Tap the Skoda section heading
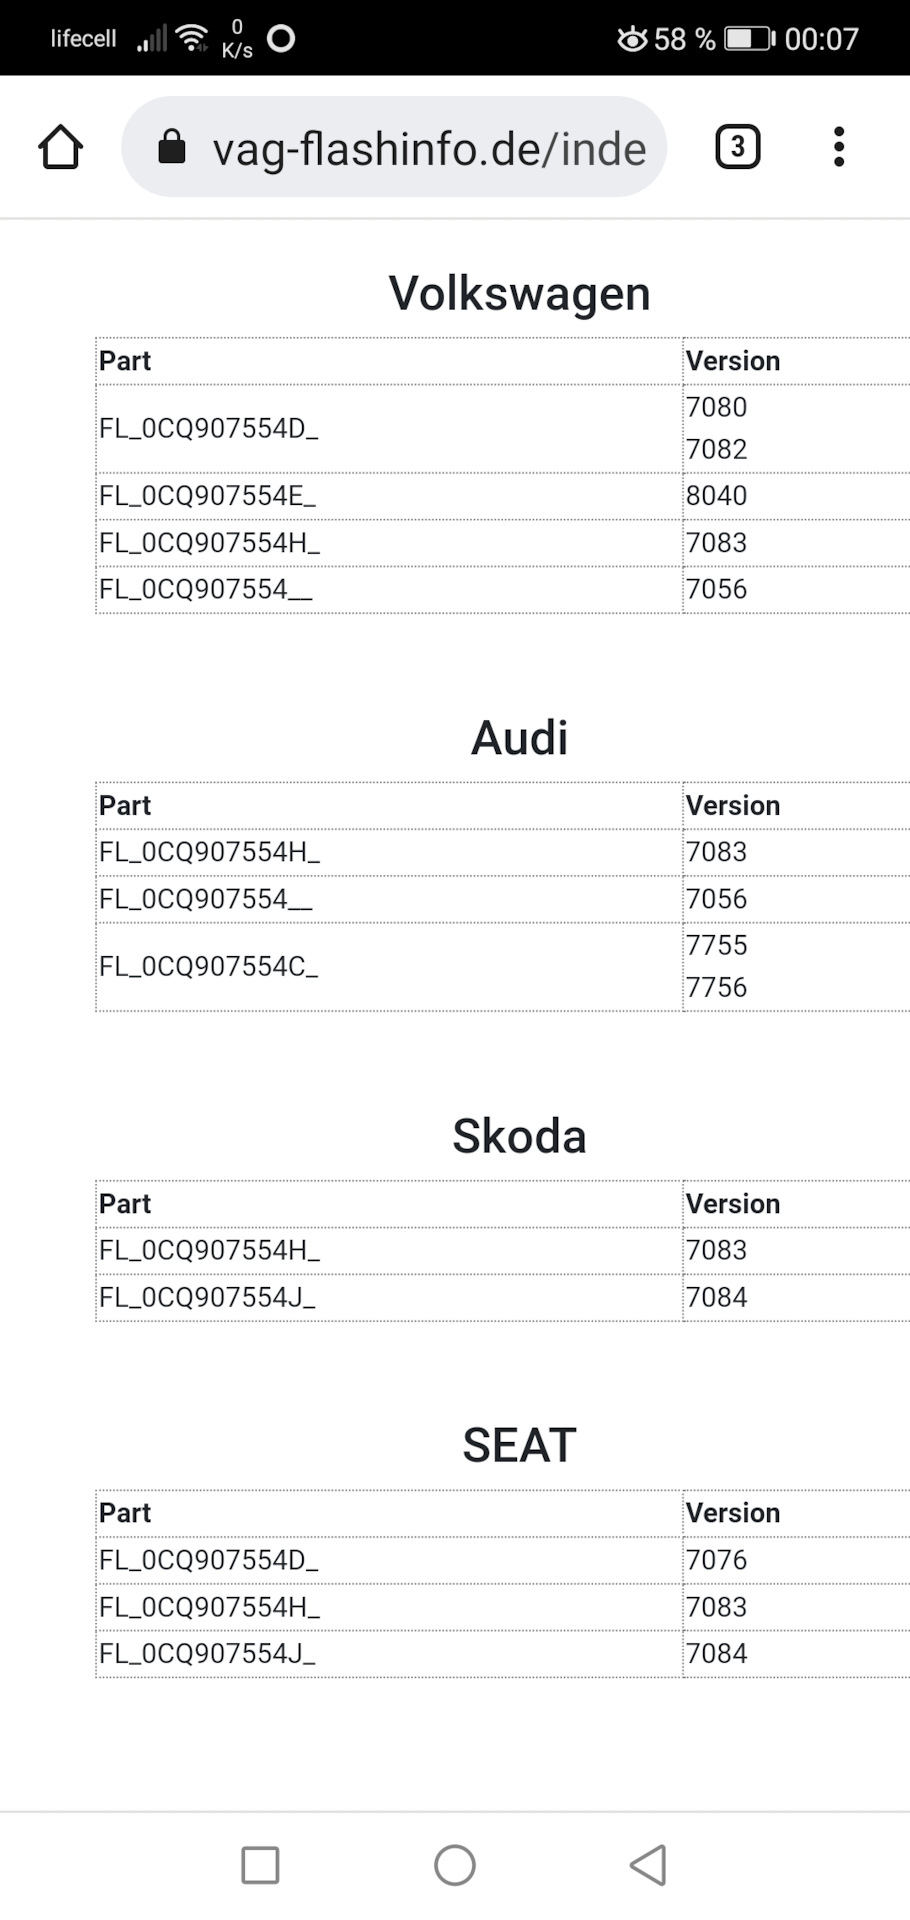 tap(519, 1137)
